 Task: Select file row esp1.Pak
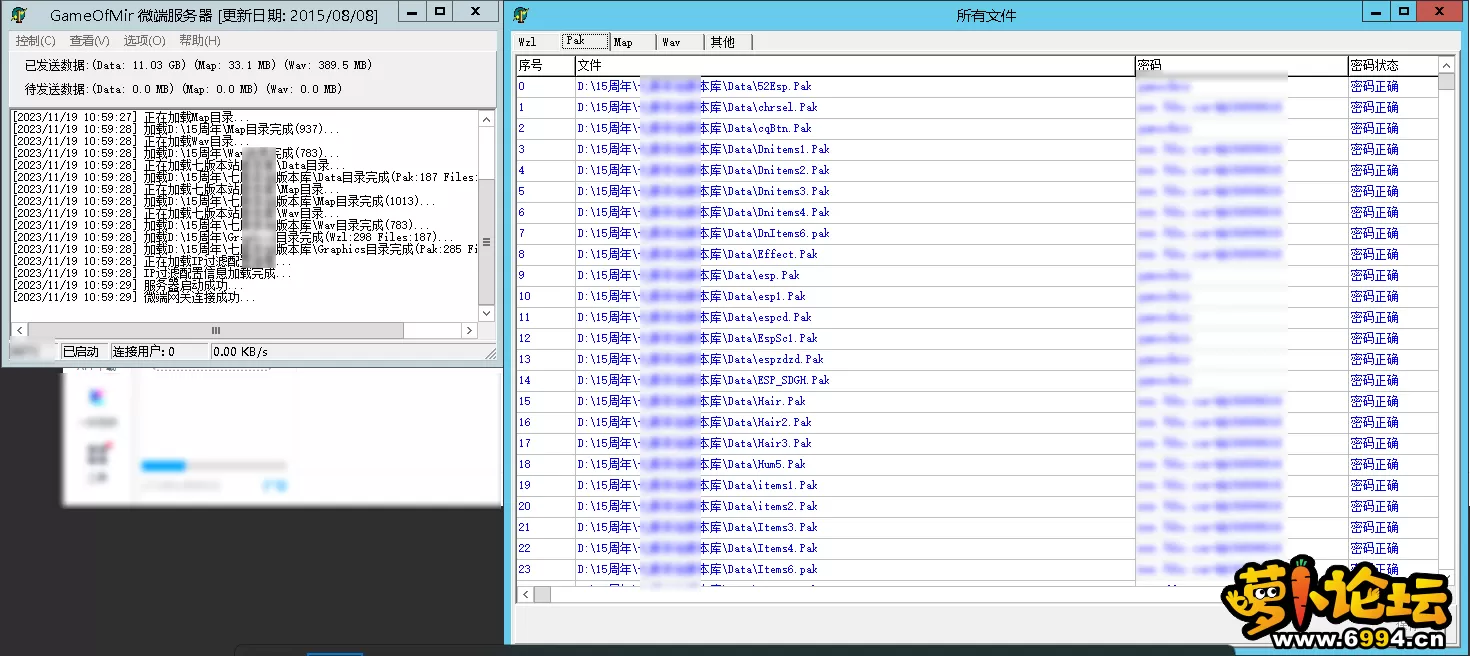[977, 296]
